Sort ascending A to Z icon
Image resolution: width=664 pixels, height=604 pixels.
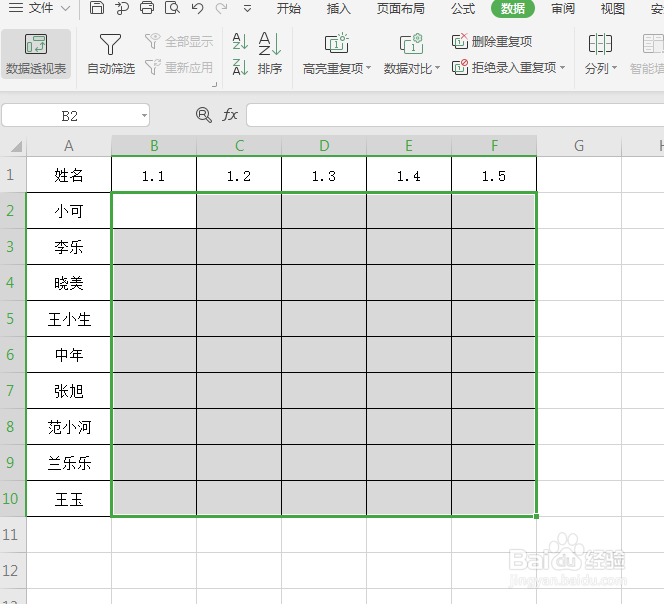pos(240,41)
